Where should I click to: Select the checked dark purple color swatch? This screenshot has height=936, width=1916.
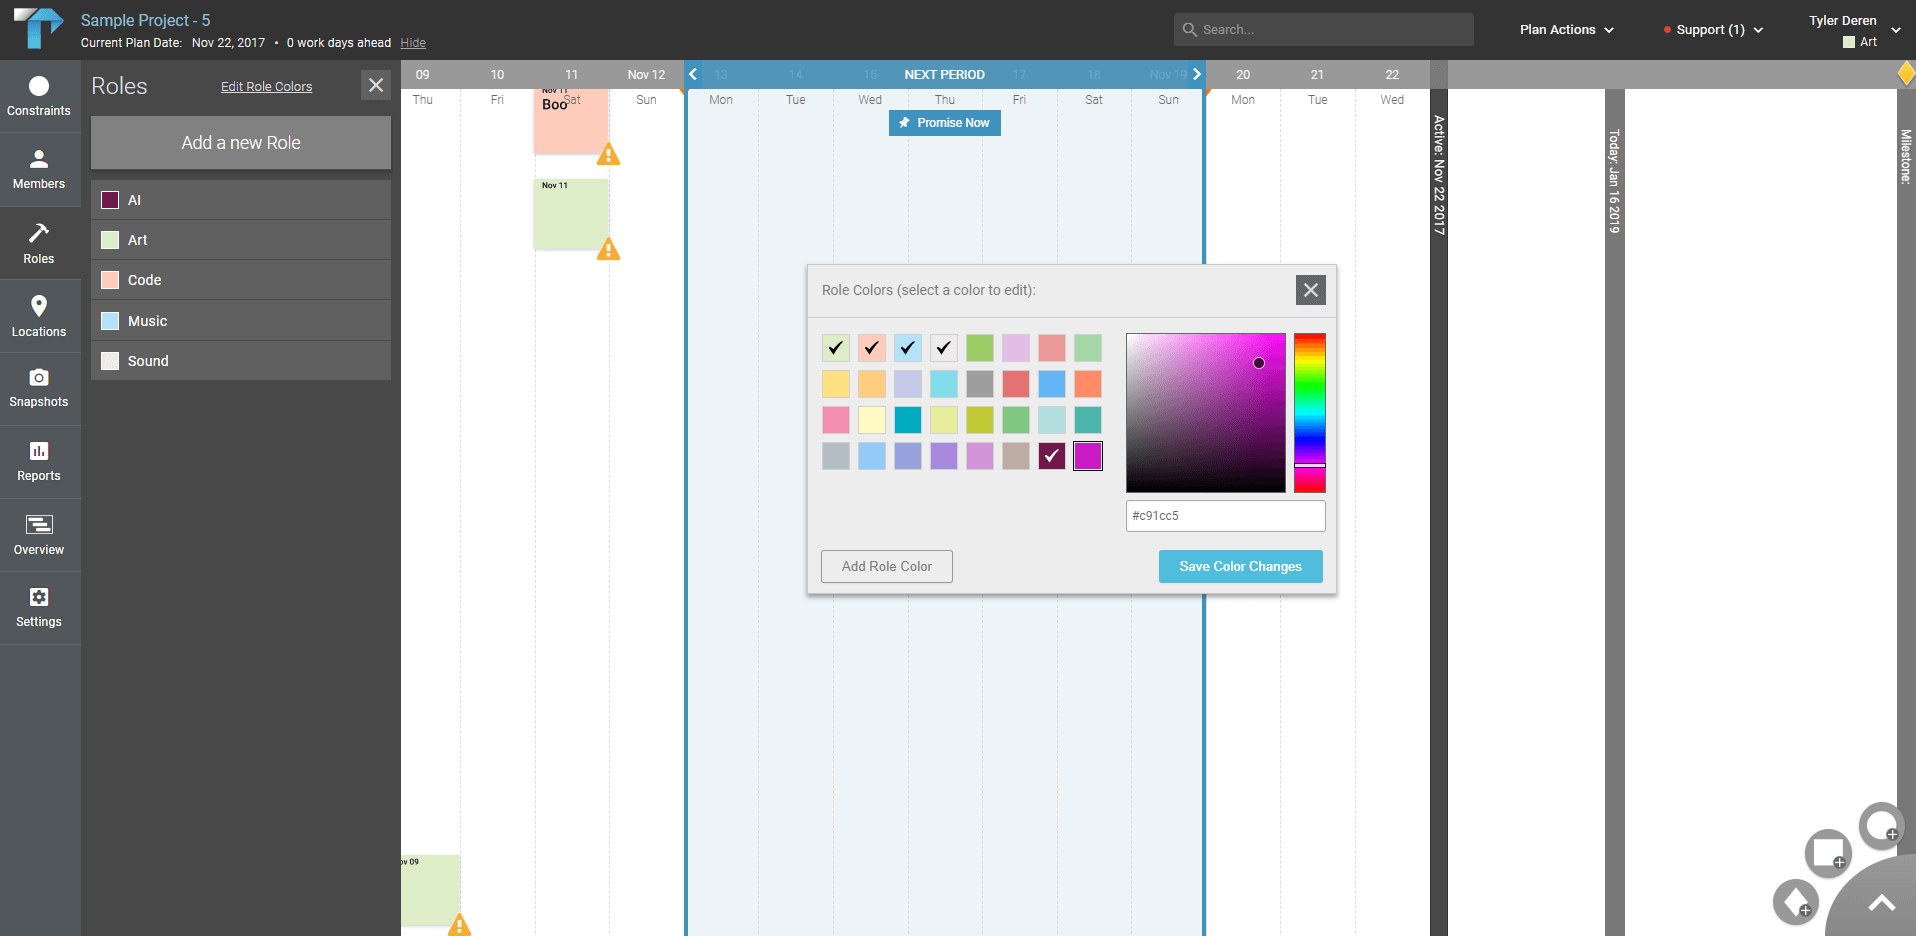click(x=1051, y=456)
